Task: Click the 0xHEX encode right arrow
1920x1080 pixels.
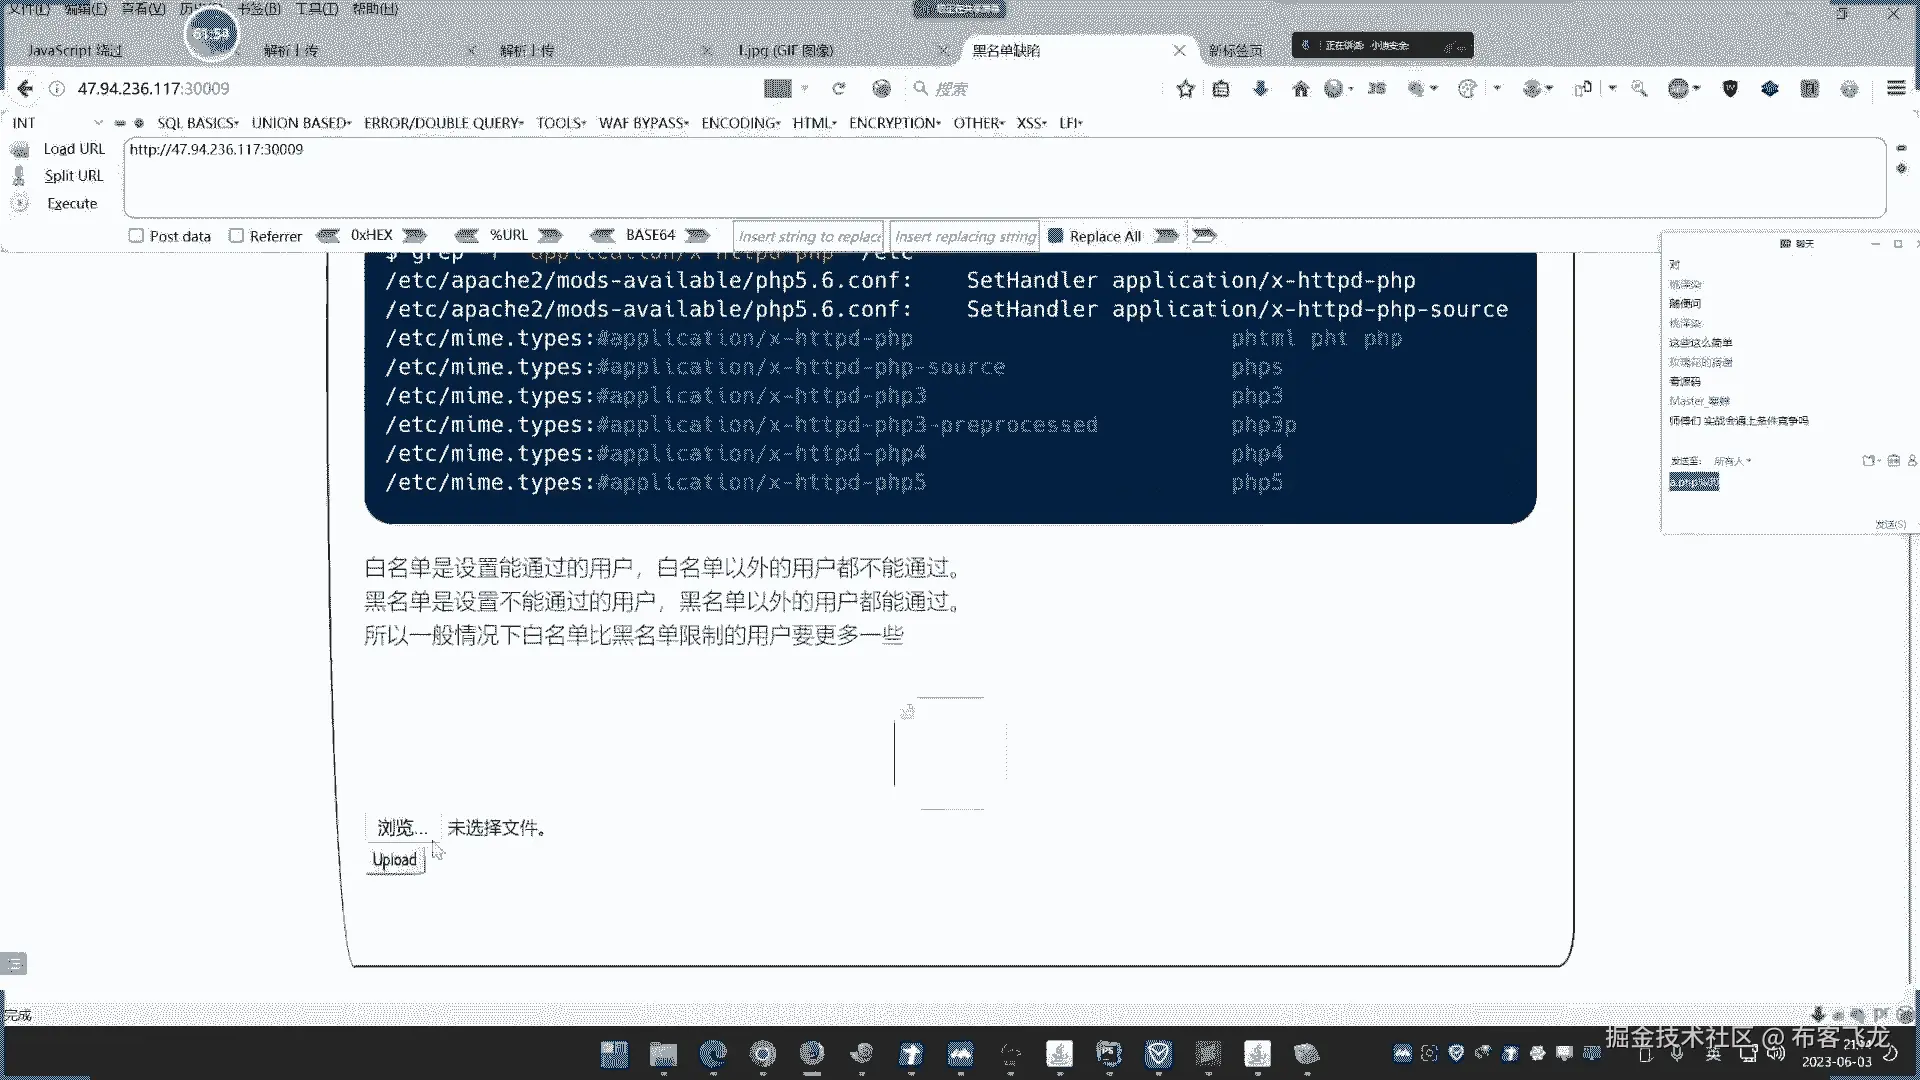Action: (415, 235)
